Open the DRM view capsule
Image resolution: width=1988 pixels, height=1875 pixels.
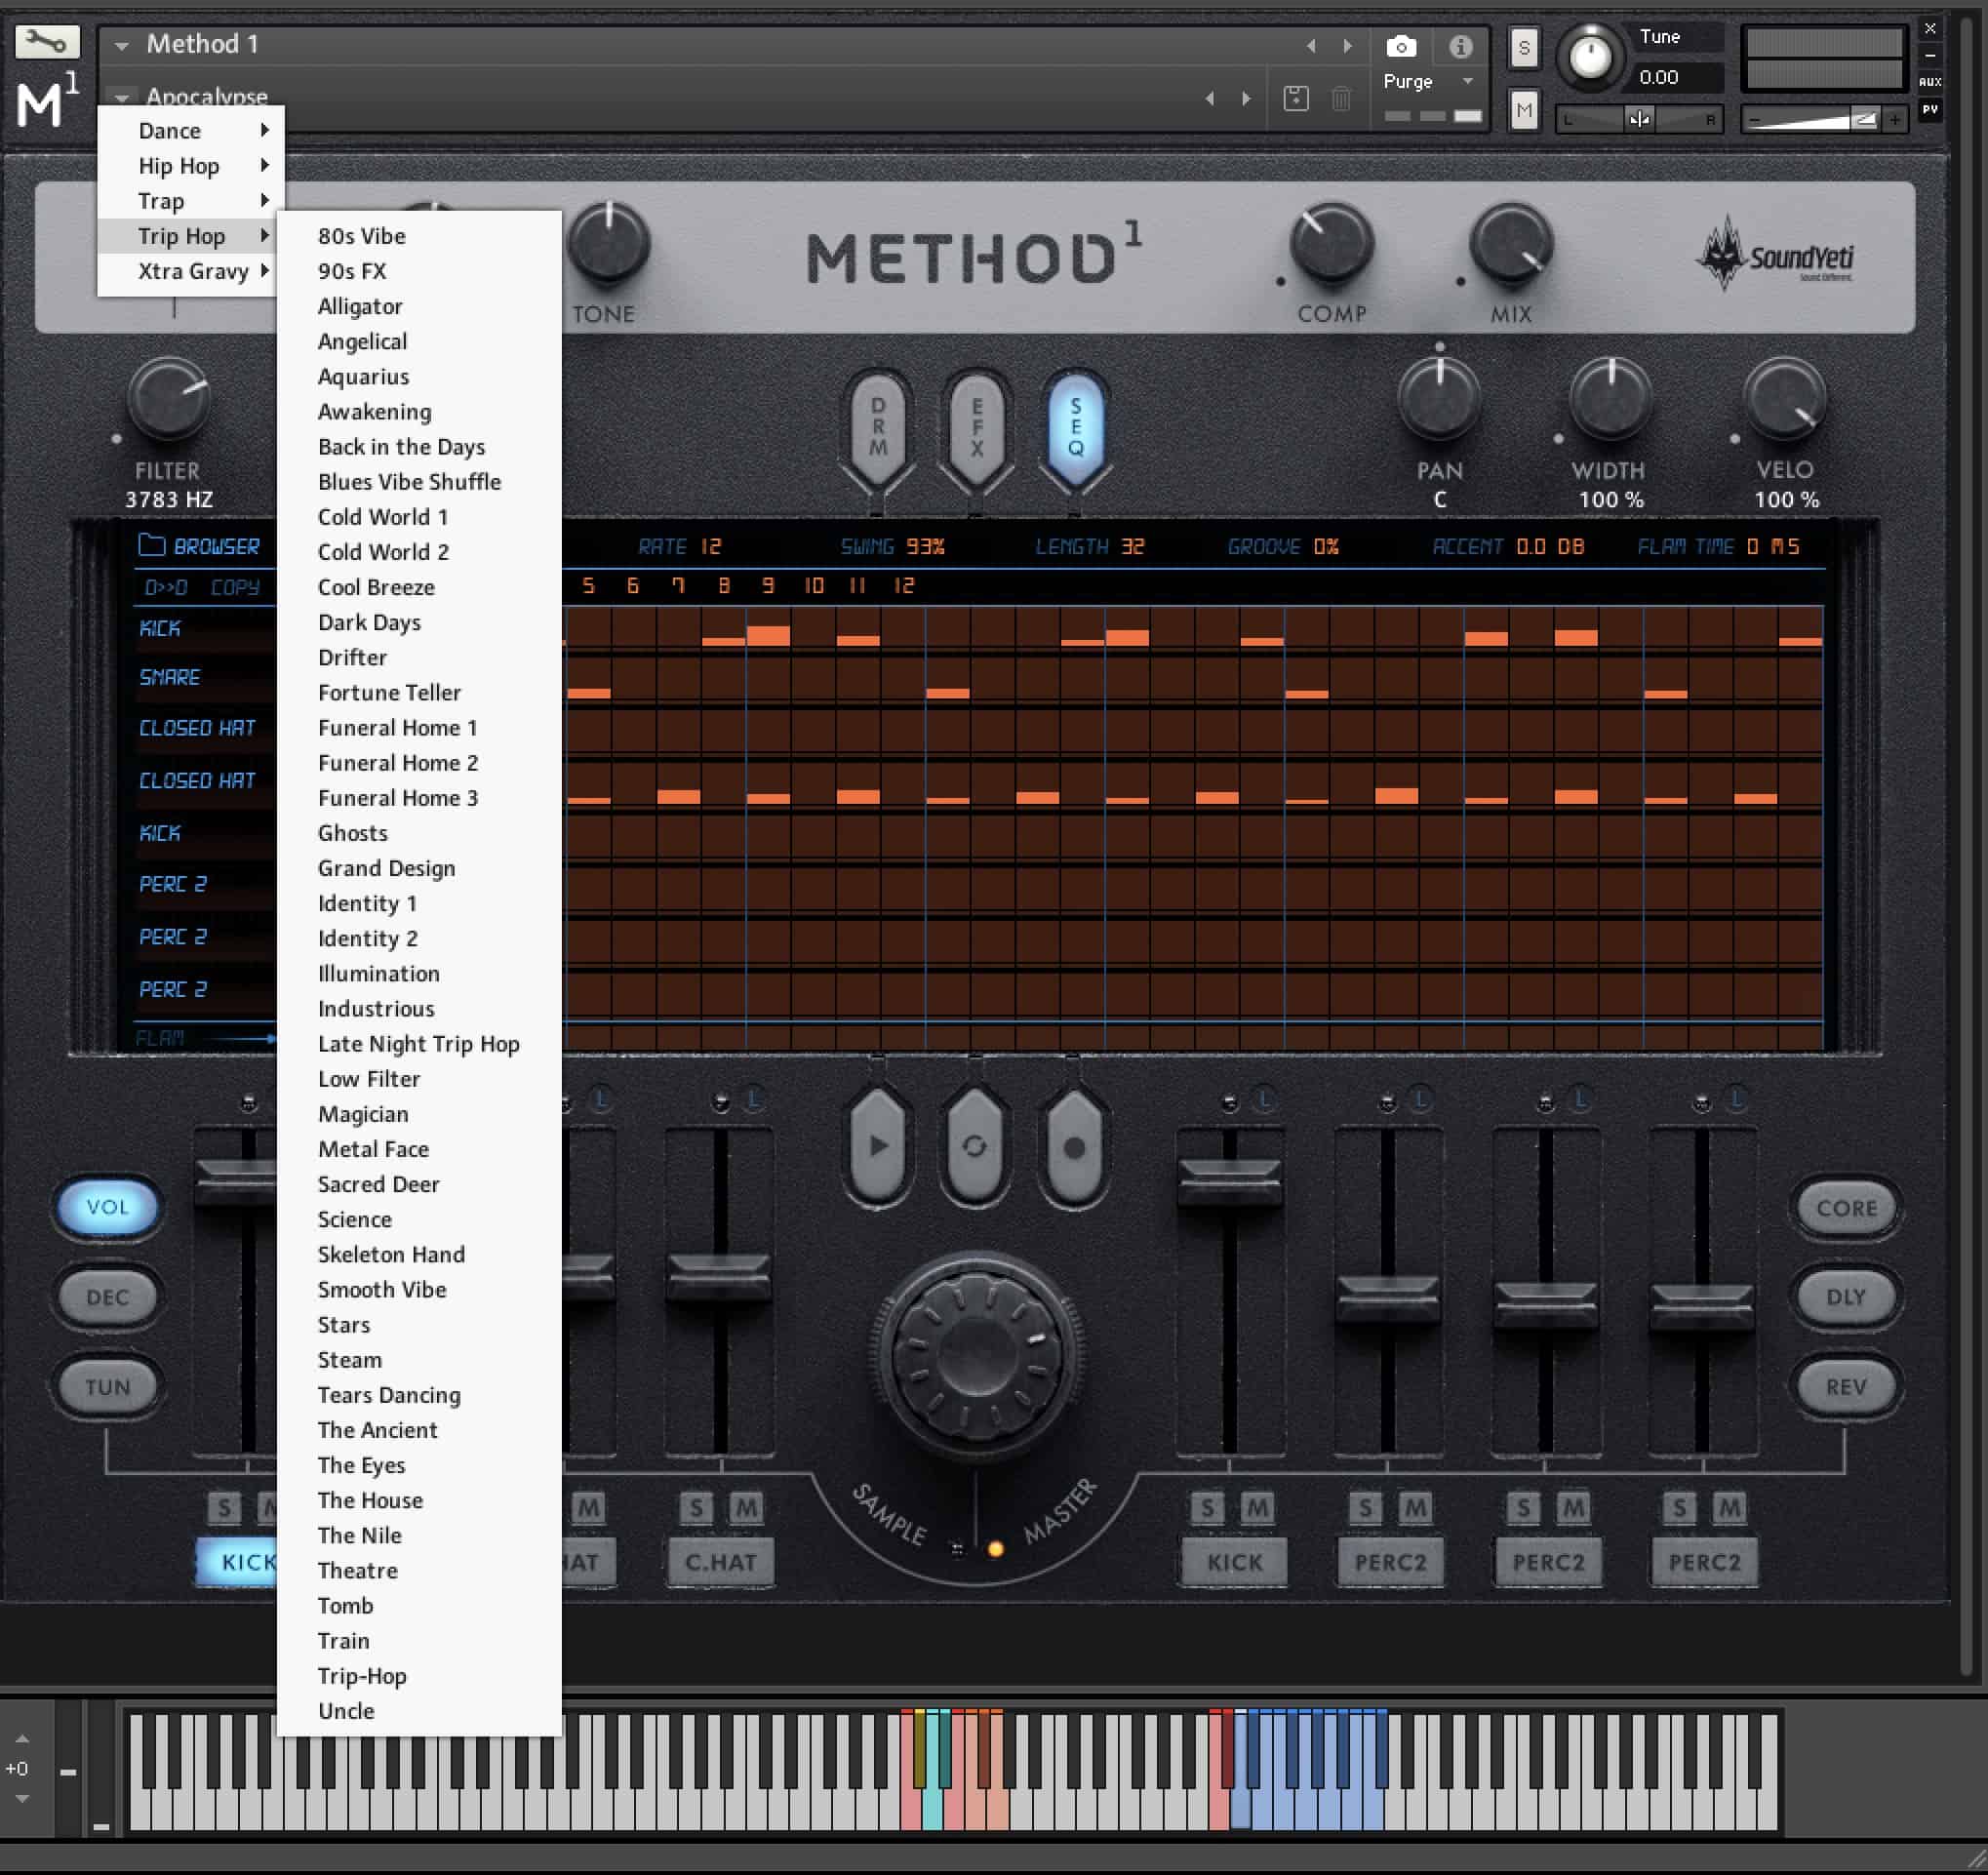tap(877, 427)
